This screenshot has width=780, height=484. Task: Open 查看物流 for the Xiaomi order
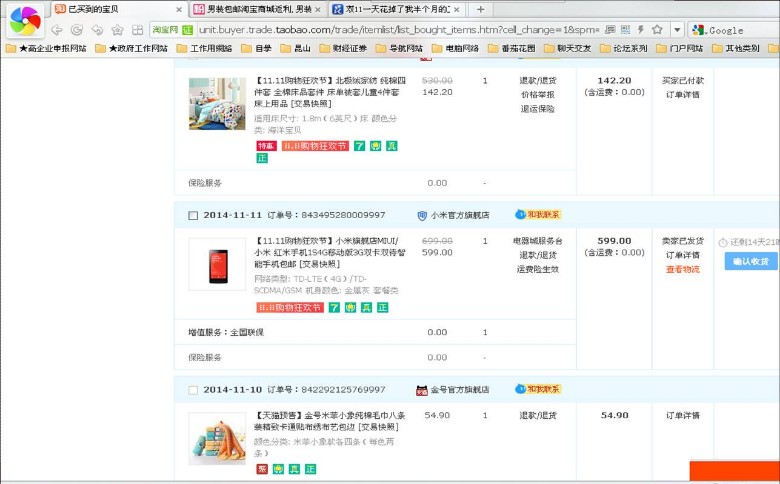[682, 269]
